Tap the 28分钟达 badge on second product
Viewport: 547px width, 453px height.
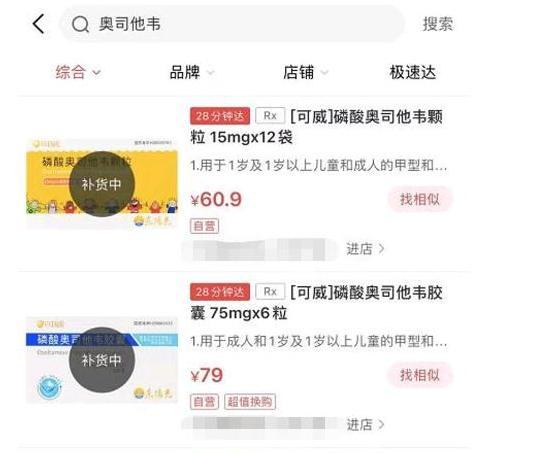coord(220,292)
